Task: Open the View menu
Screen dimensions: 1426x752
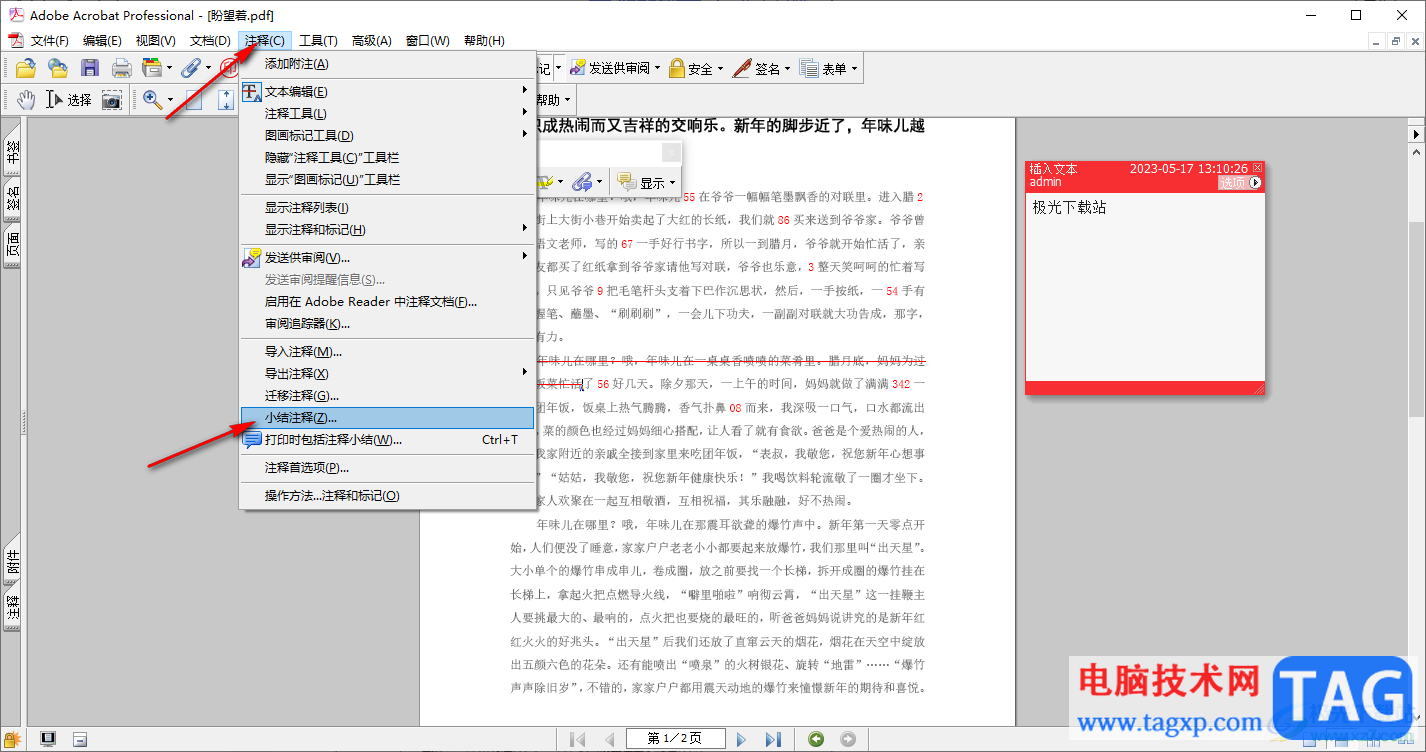Action: 155,41
